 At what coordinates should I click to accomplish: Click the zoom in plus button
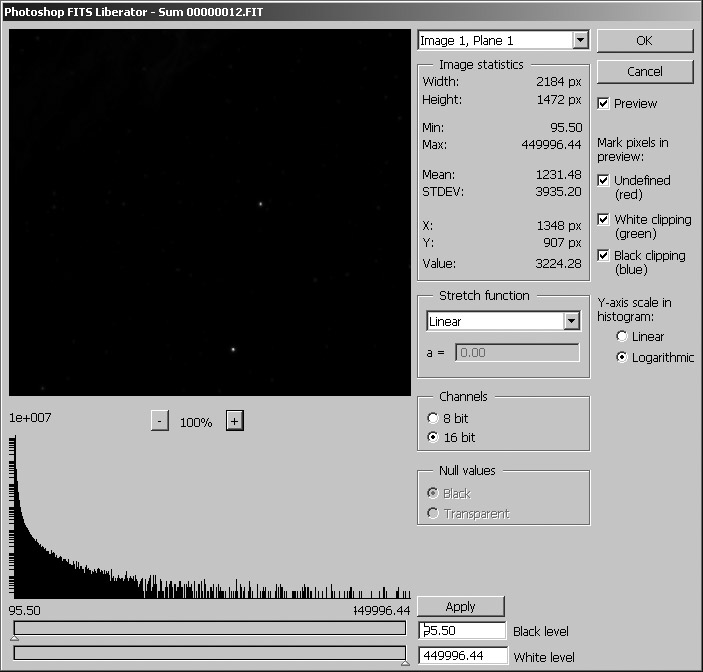[x=234, y=421]
